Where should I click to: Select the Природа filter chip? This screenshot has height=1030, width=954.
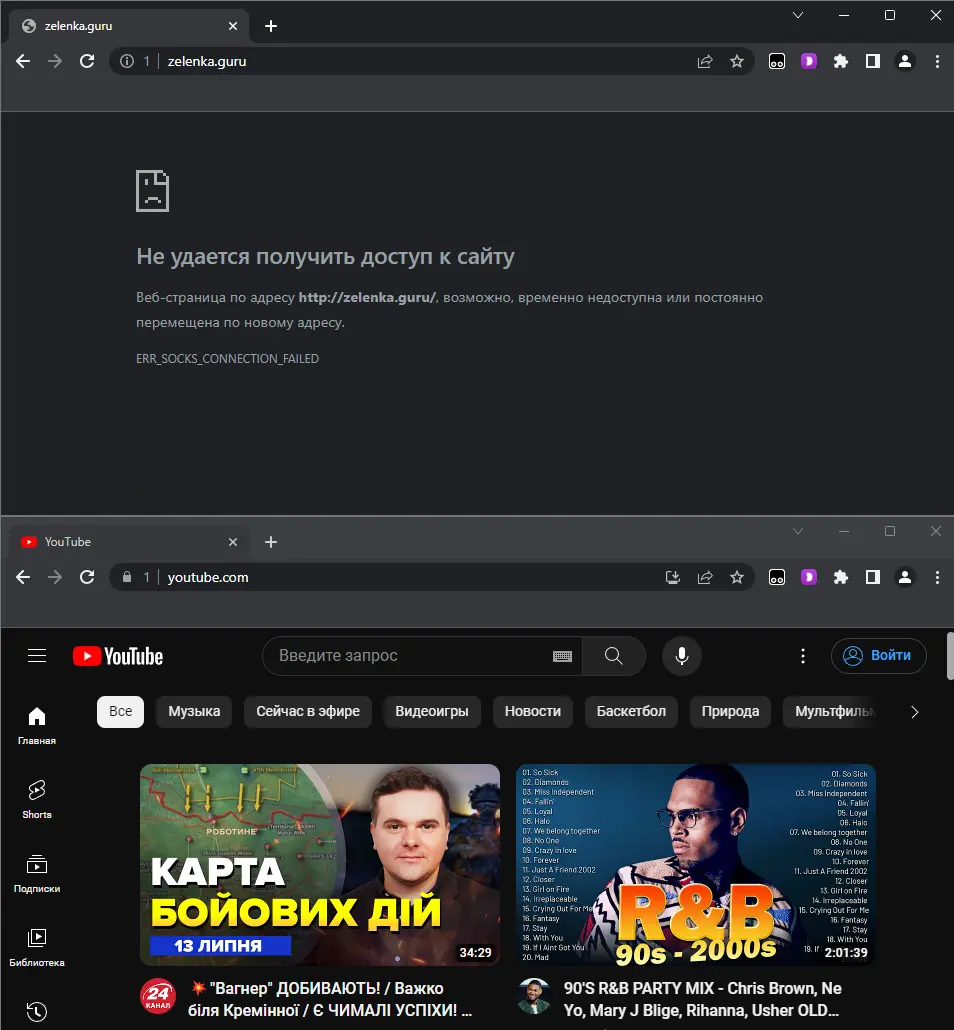coord(730,711)
